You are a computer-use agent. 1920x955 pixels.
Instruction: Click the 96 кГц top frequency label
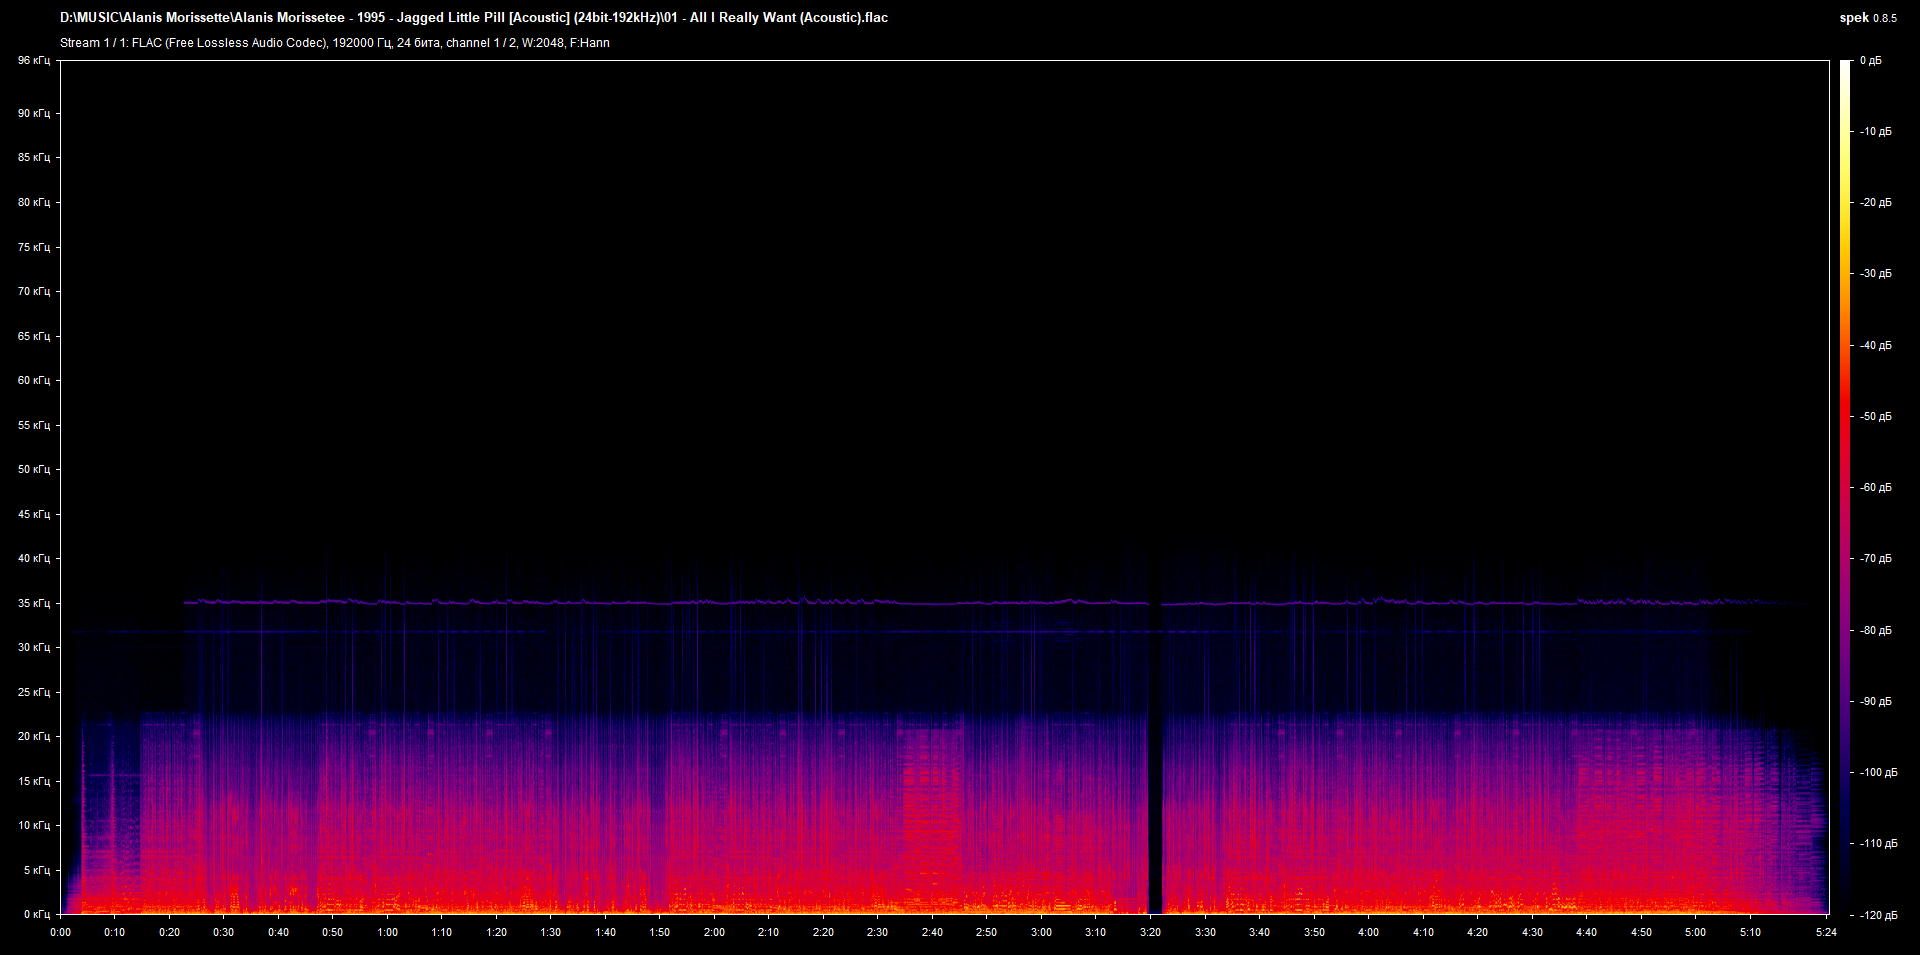click(x=33, y=61)
